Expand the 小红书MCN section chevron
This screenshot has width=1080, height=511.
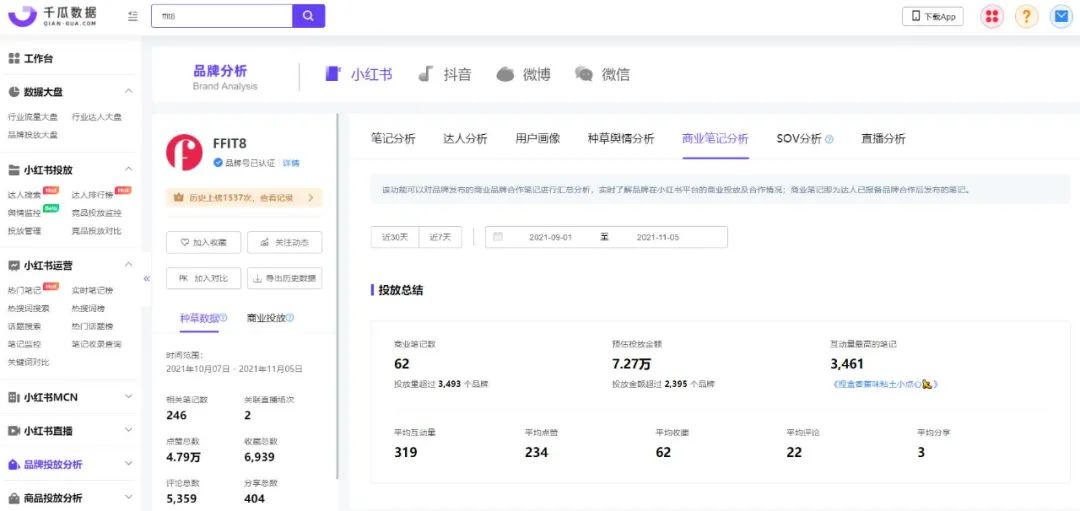[129, 397]
